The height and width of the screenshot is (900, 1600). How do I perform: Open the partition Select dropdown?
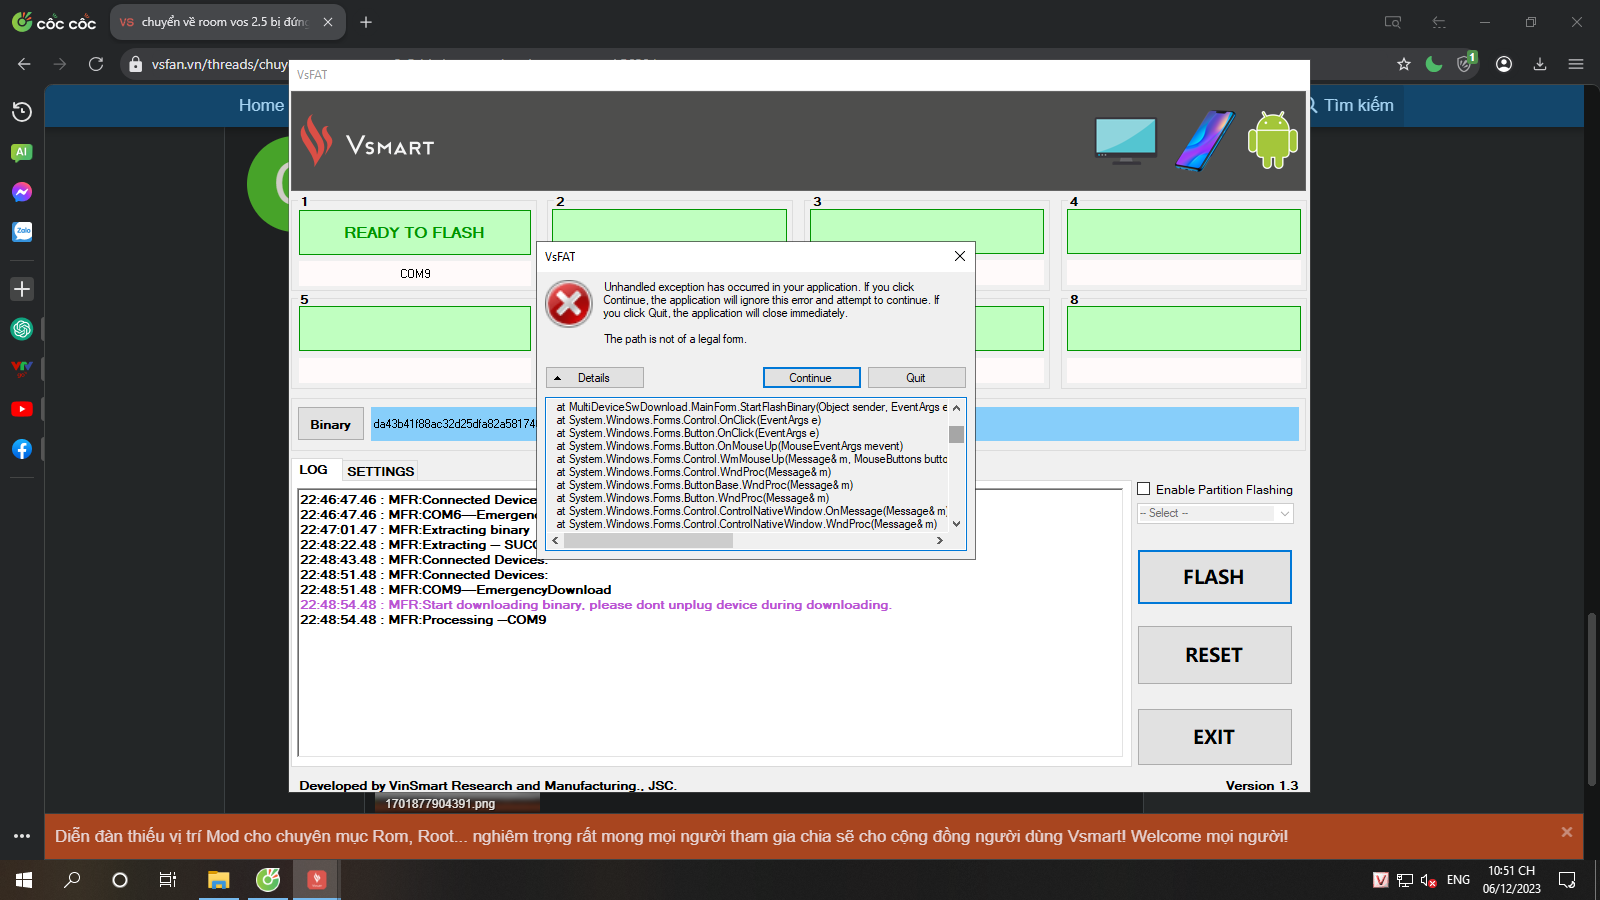1215,513
